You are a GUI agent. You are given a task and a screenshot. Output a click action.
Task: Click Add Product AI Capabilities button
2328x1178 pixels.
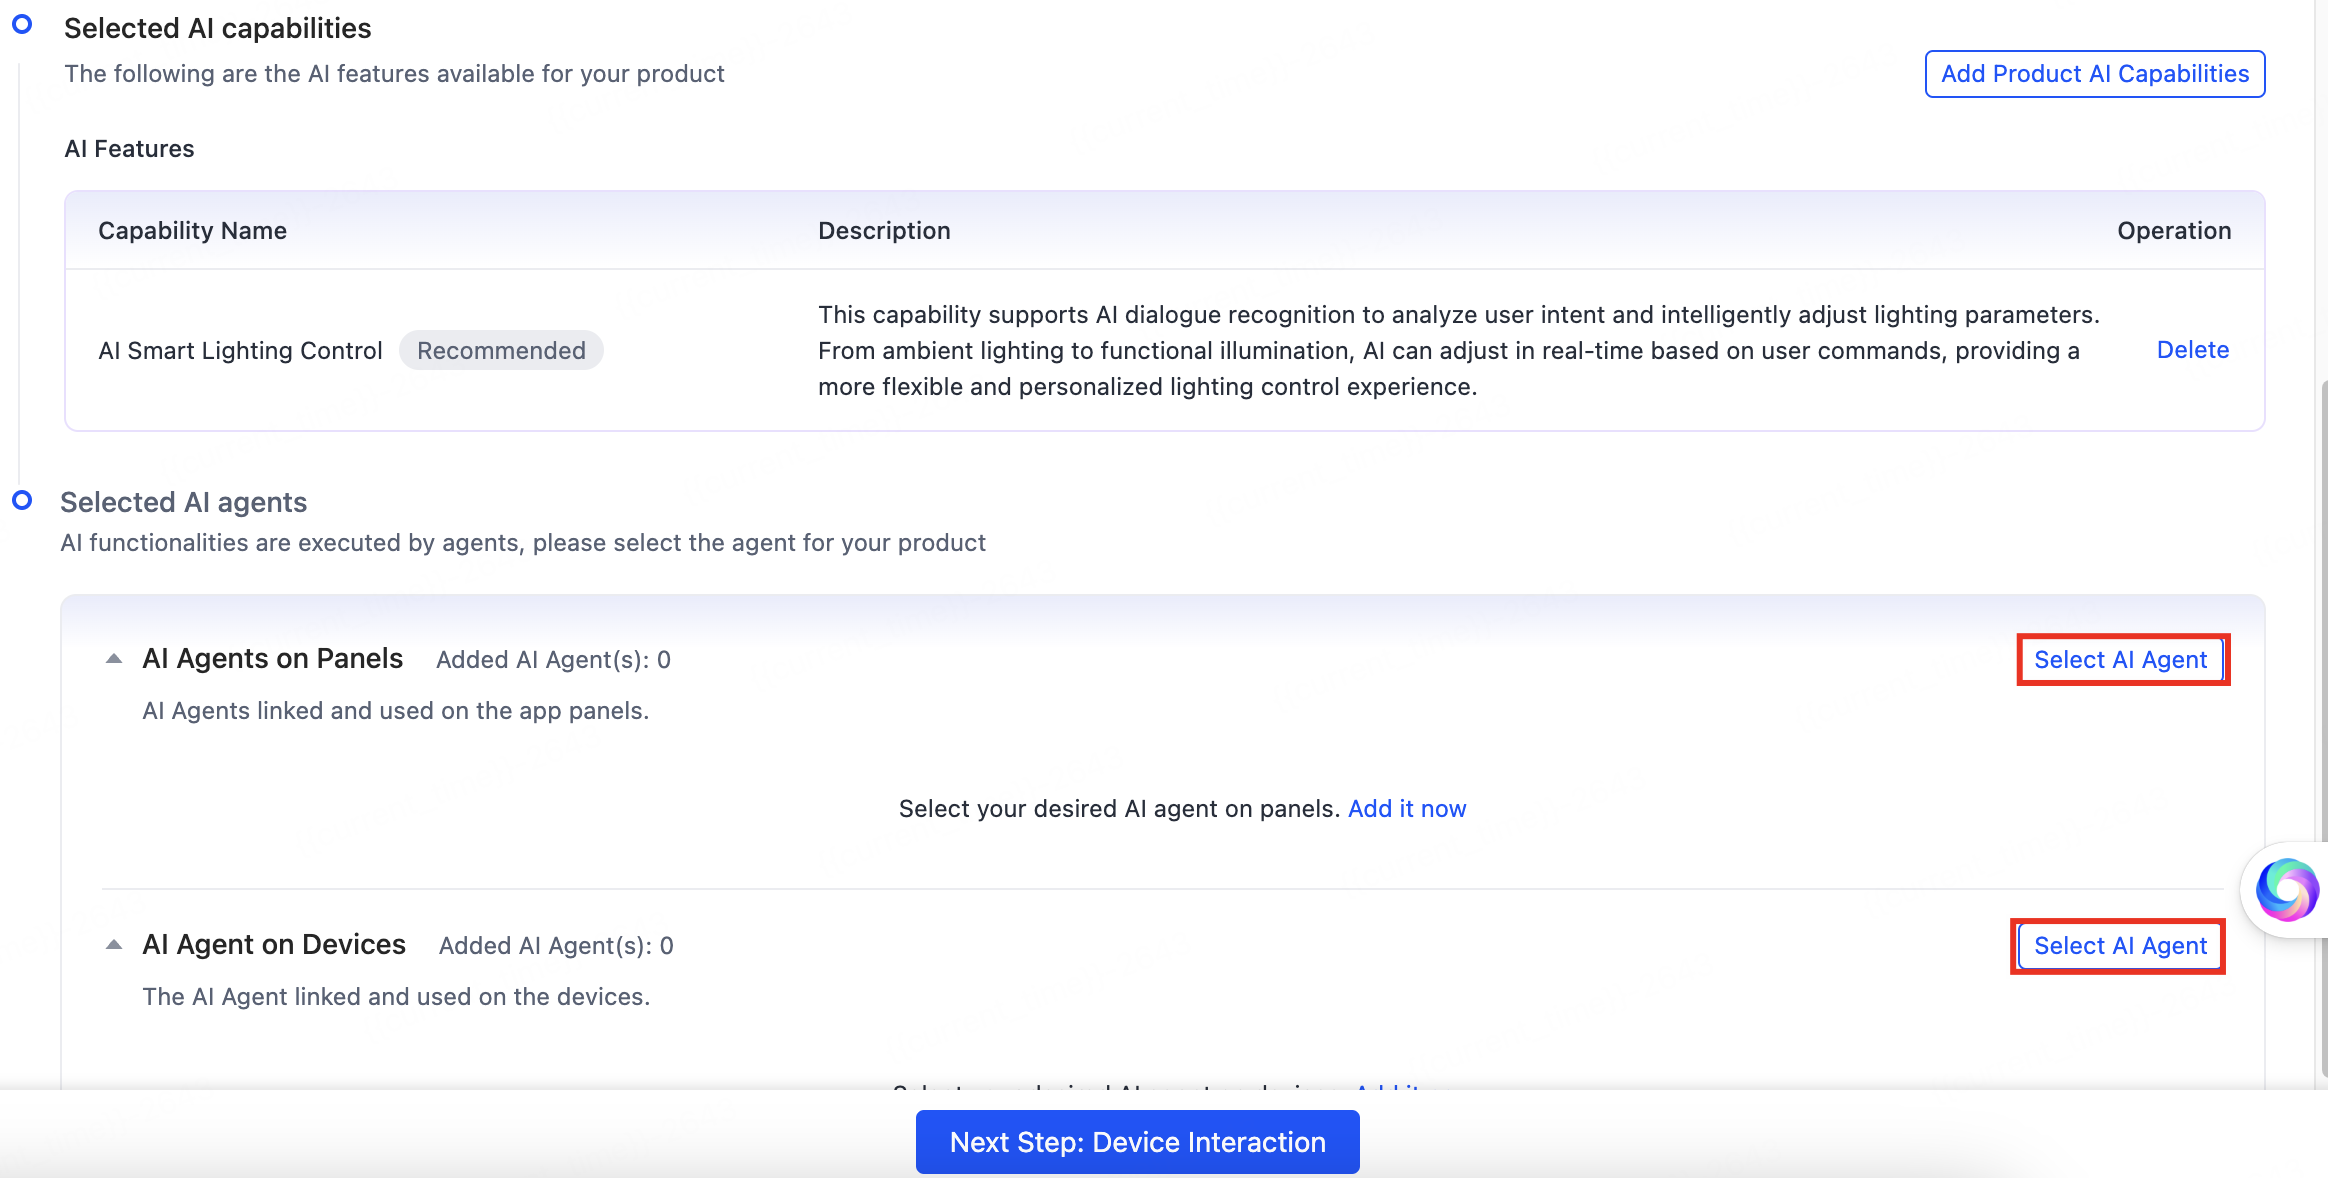tap(2095, 74)
